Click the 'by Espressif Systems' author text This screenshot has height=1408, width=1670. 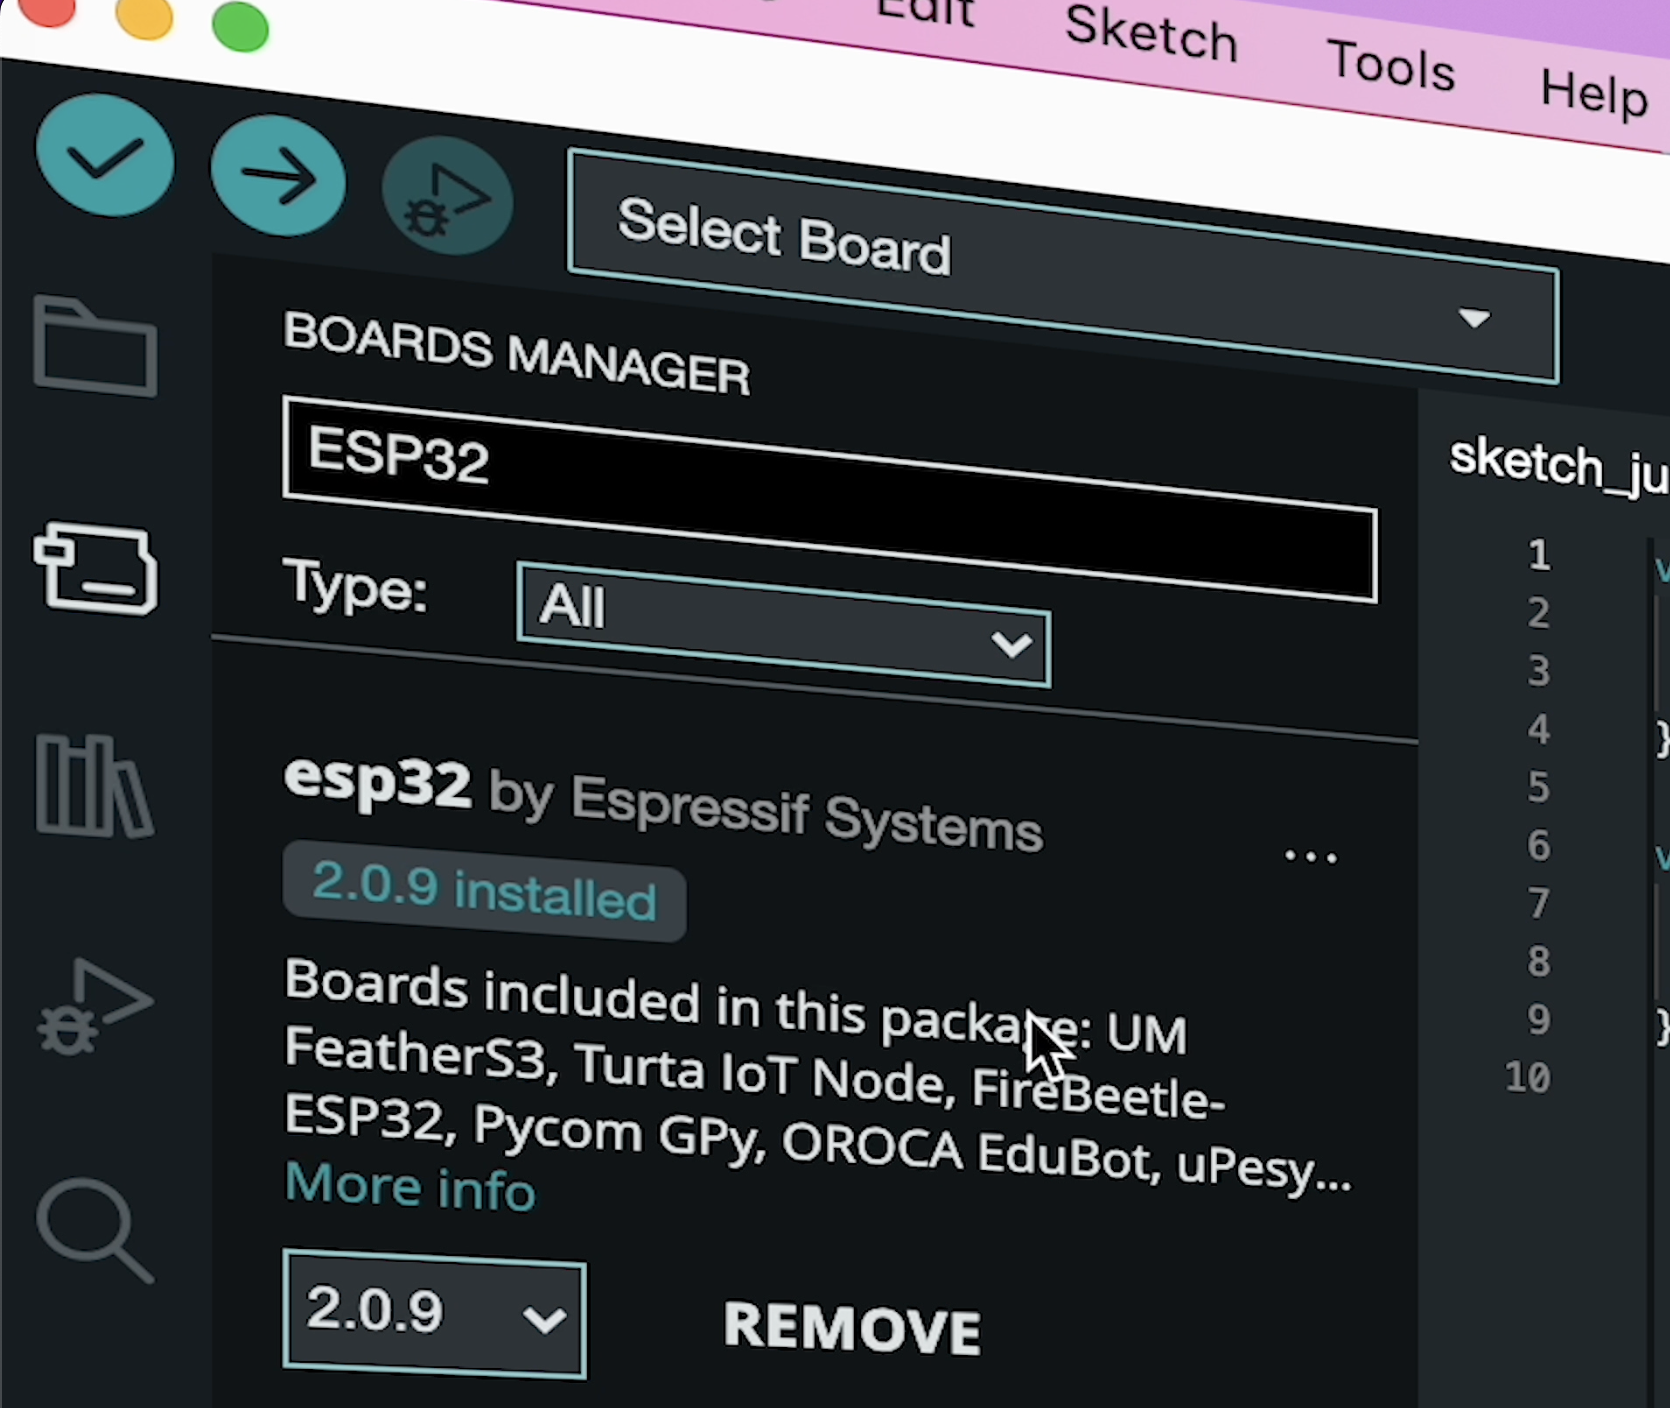pos(765,812)
